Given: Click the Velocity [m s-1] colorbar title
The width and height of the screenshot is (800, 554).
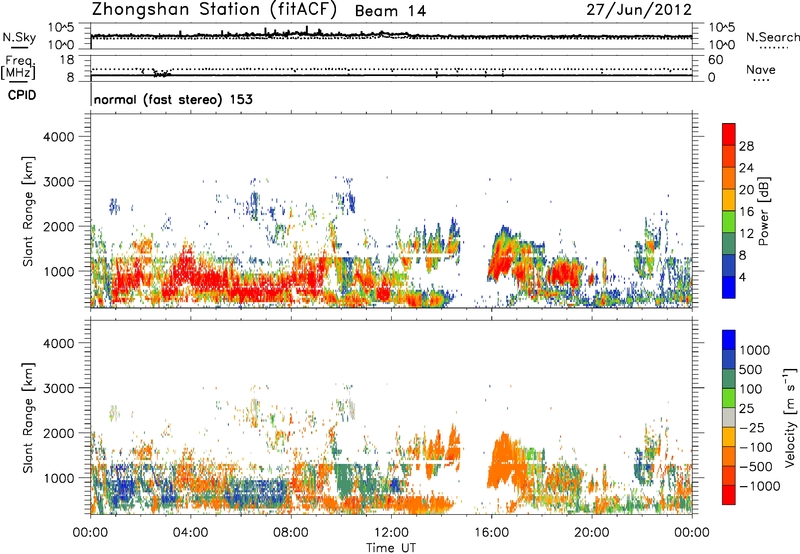Looking at the screenshot, I should pyautogui.click(x=790, y=417).
